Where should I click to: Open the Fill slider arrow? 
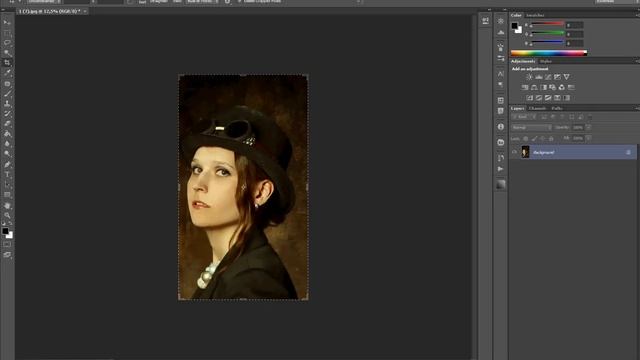tap(589, 139)
